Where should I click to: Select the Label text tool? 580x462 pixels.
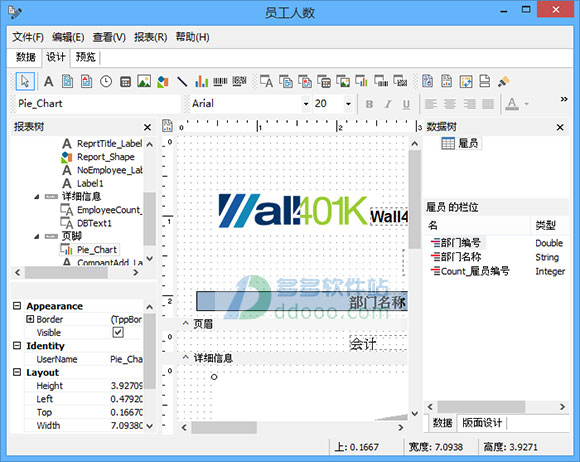pyautogui.click(x=48, y=81)
